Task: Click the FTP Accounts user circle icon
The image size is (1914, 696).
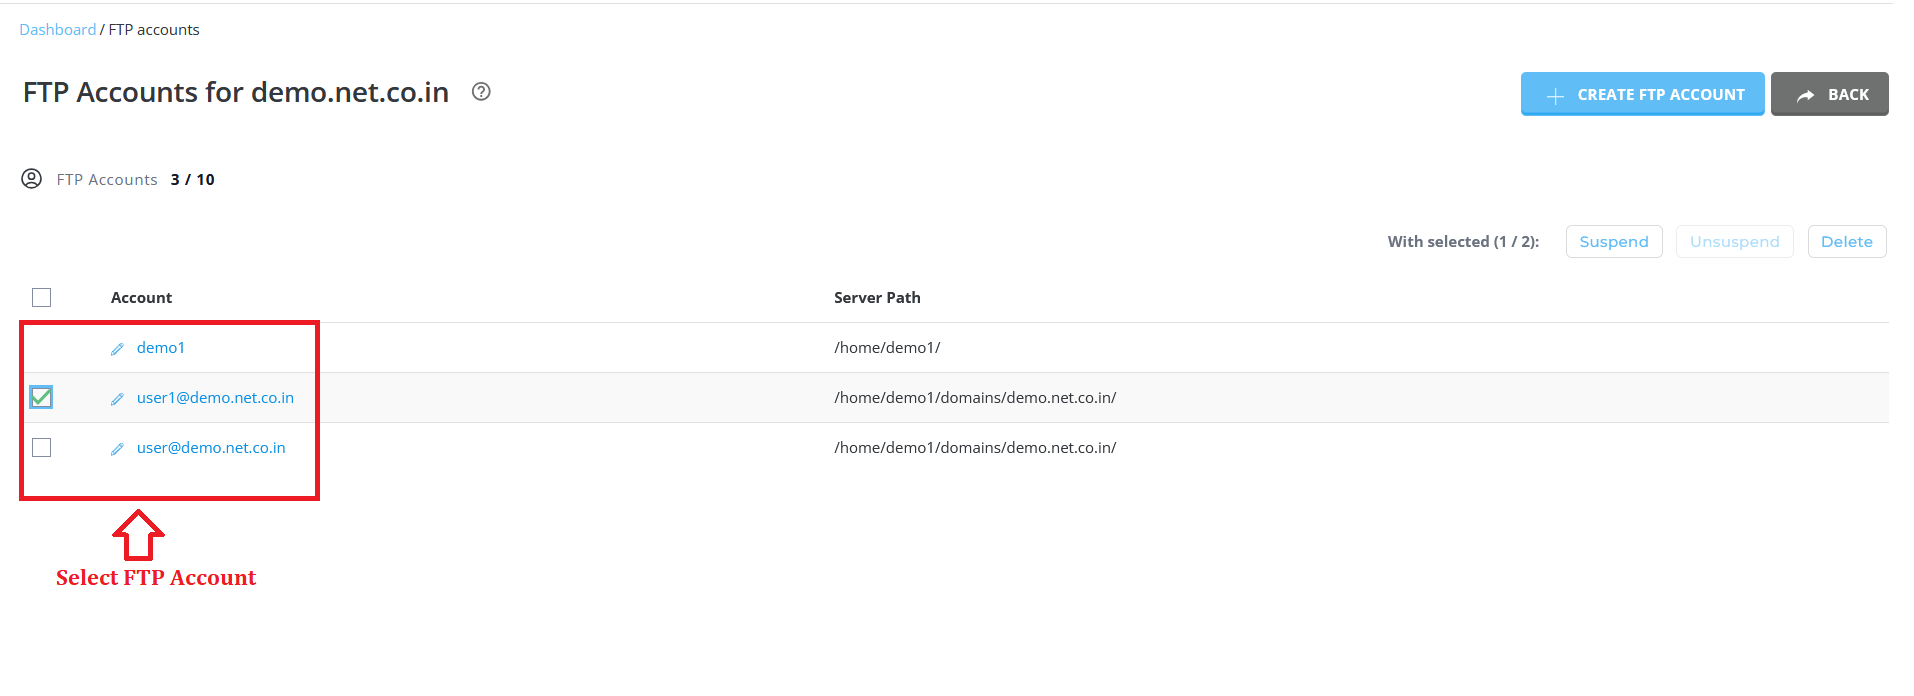Action: click(32, 179)
